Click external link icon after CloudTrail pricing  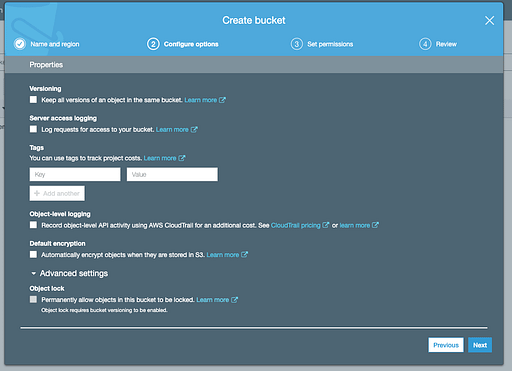click(x=326, y=225)
